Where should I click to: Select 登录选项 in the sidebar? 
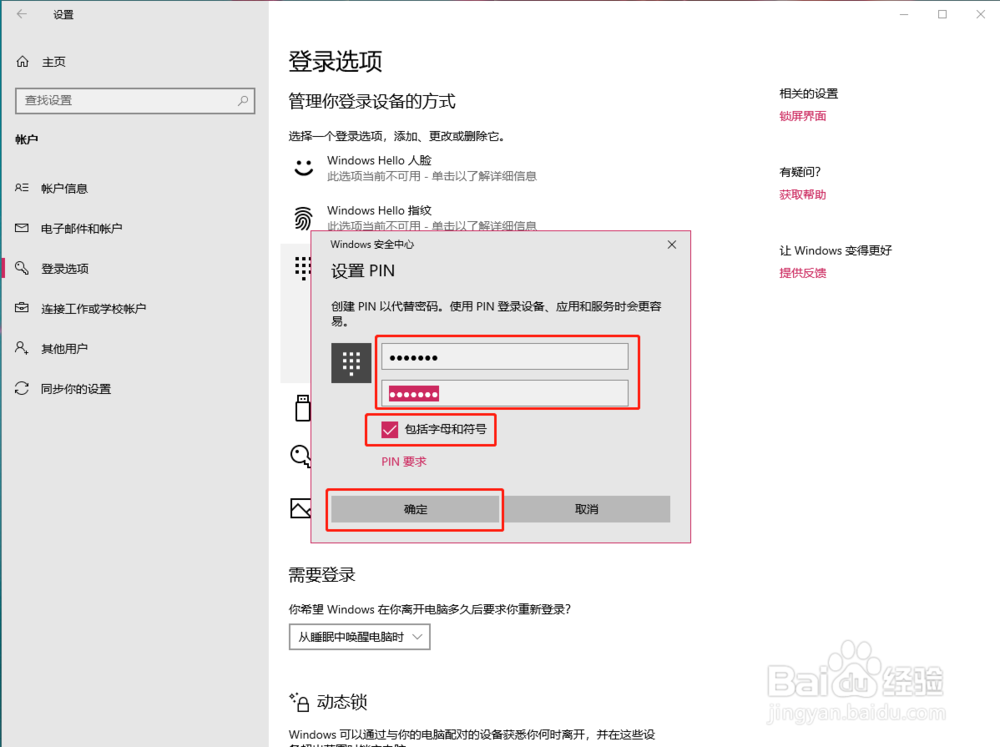(x=65, y=269)
